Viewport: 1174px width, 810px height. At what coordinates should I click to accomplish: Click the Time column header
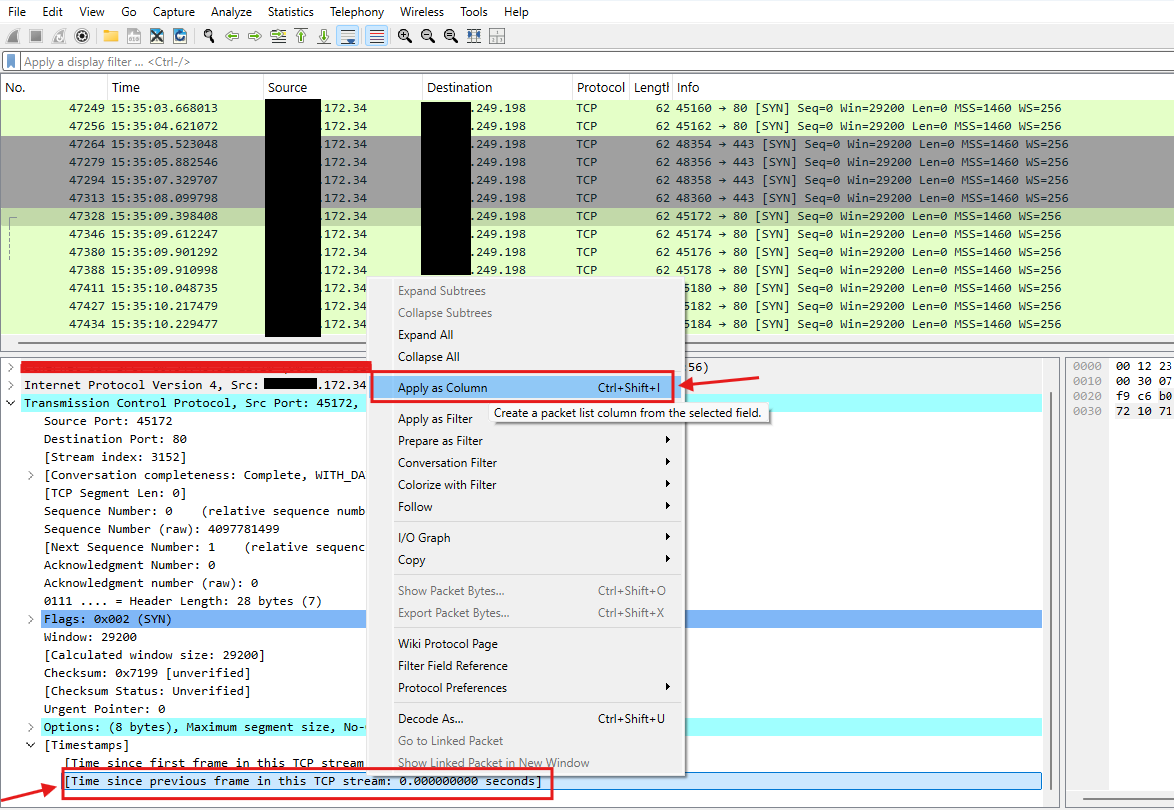[x=126, y=87]
